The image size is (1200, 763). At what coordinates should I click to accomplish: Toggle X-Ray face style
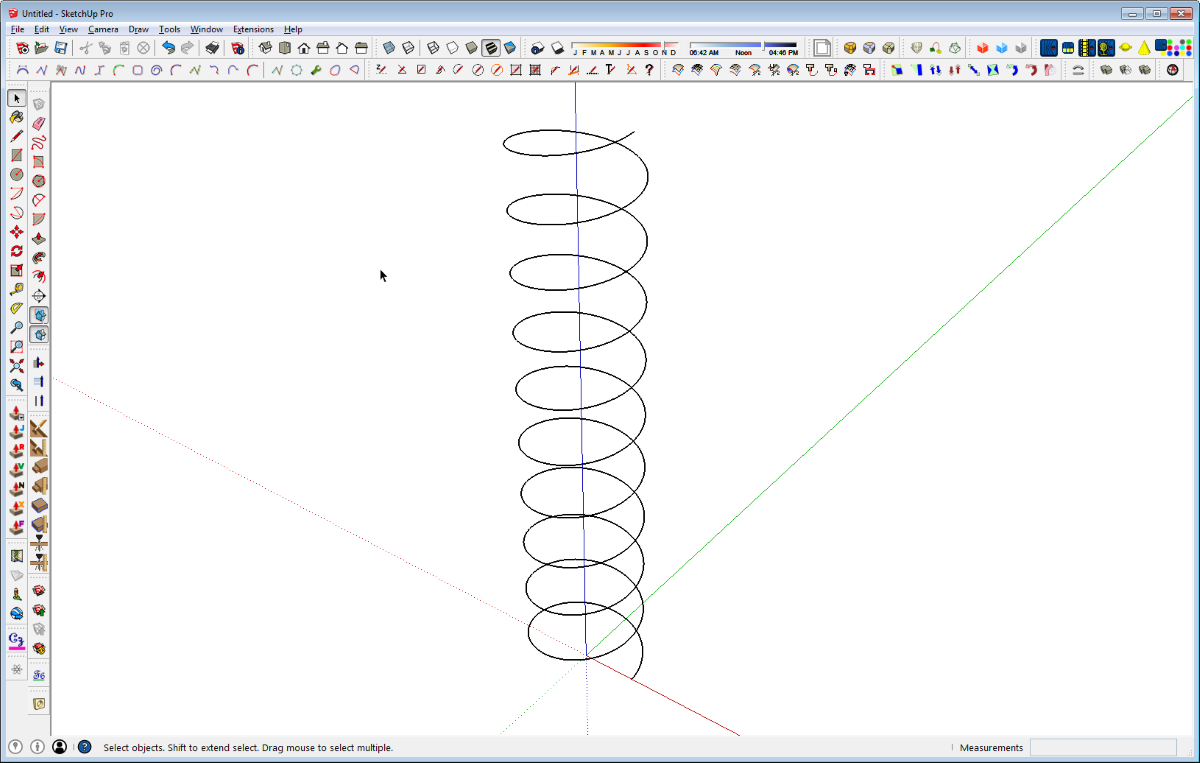[390, 48]
